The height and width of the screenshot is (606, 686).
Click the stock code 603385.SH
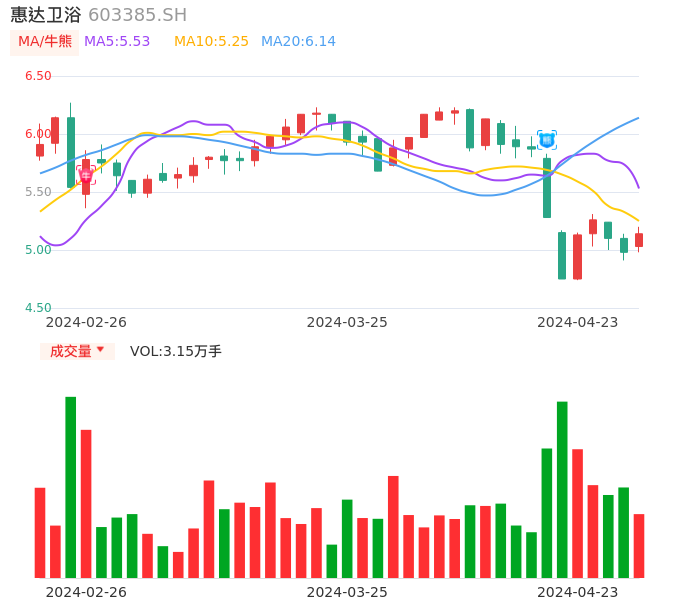tap(137, 15)
